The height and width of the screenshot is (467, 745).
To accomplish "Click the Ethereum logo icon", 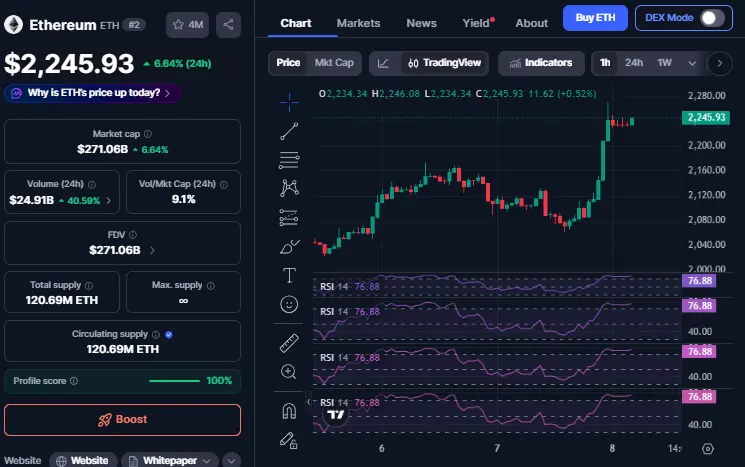I will 13,25.
